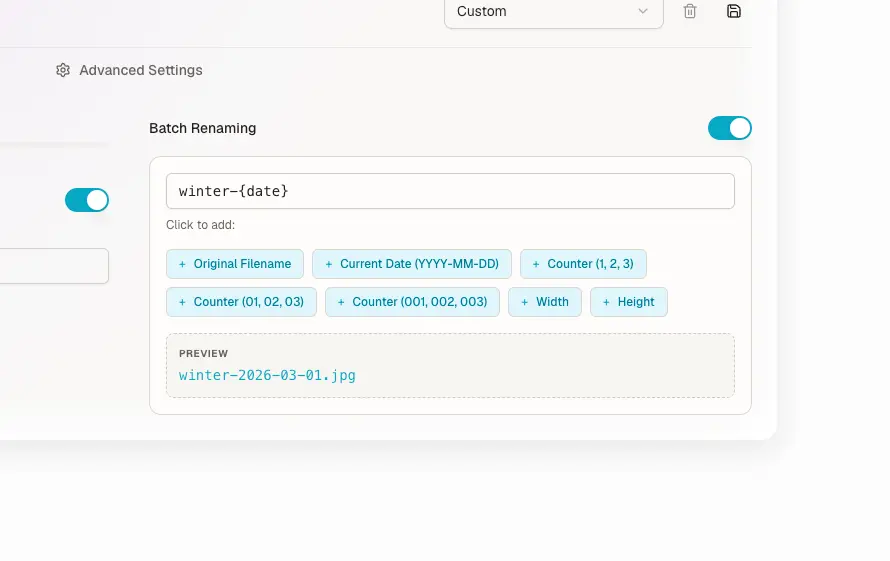Click the Batch Renaming label
The height and width of the screenshot is (561, 890).
[203, 128]
